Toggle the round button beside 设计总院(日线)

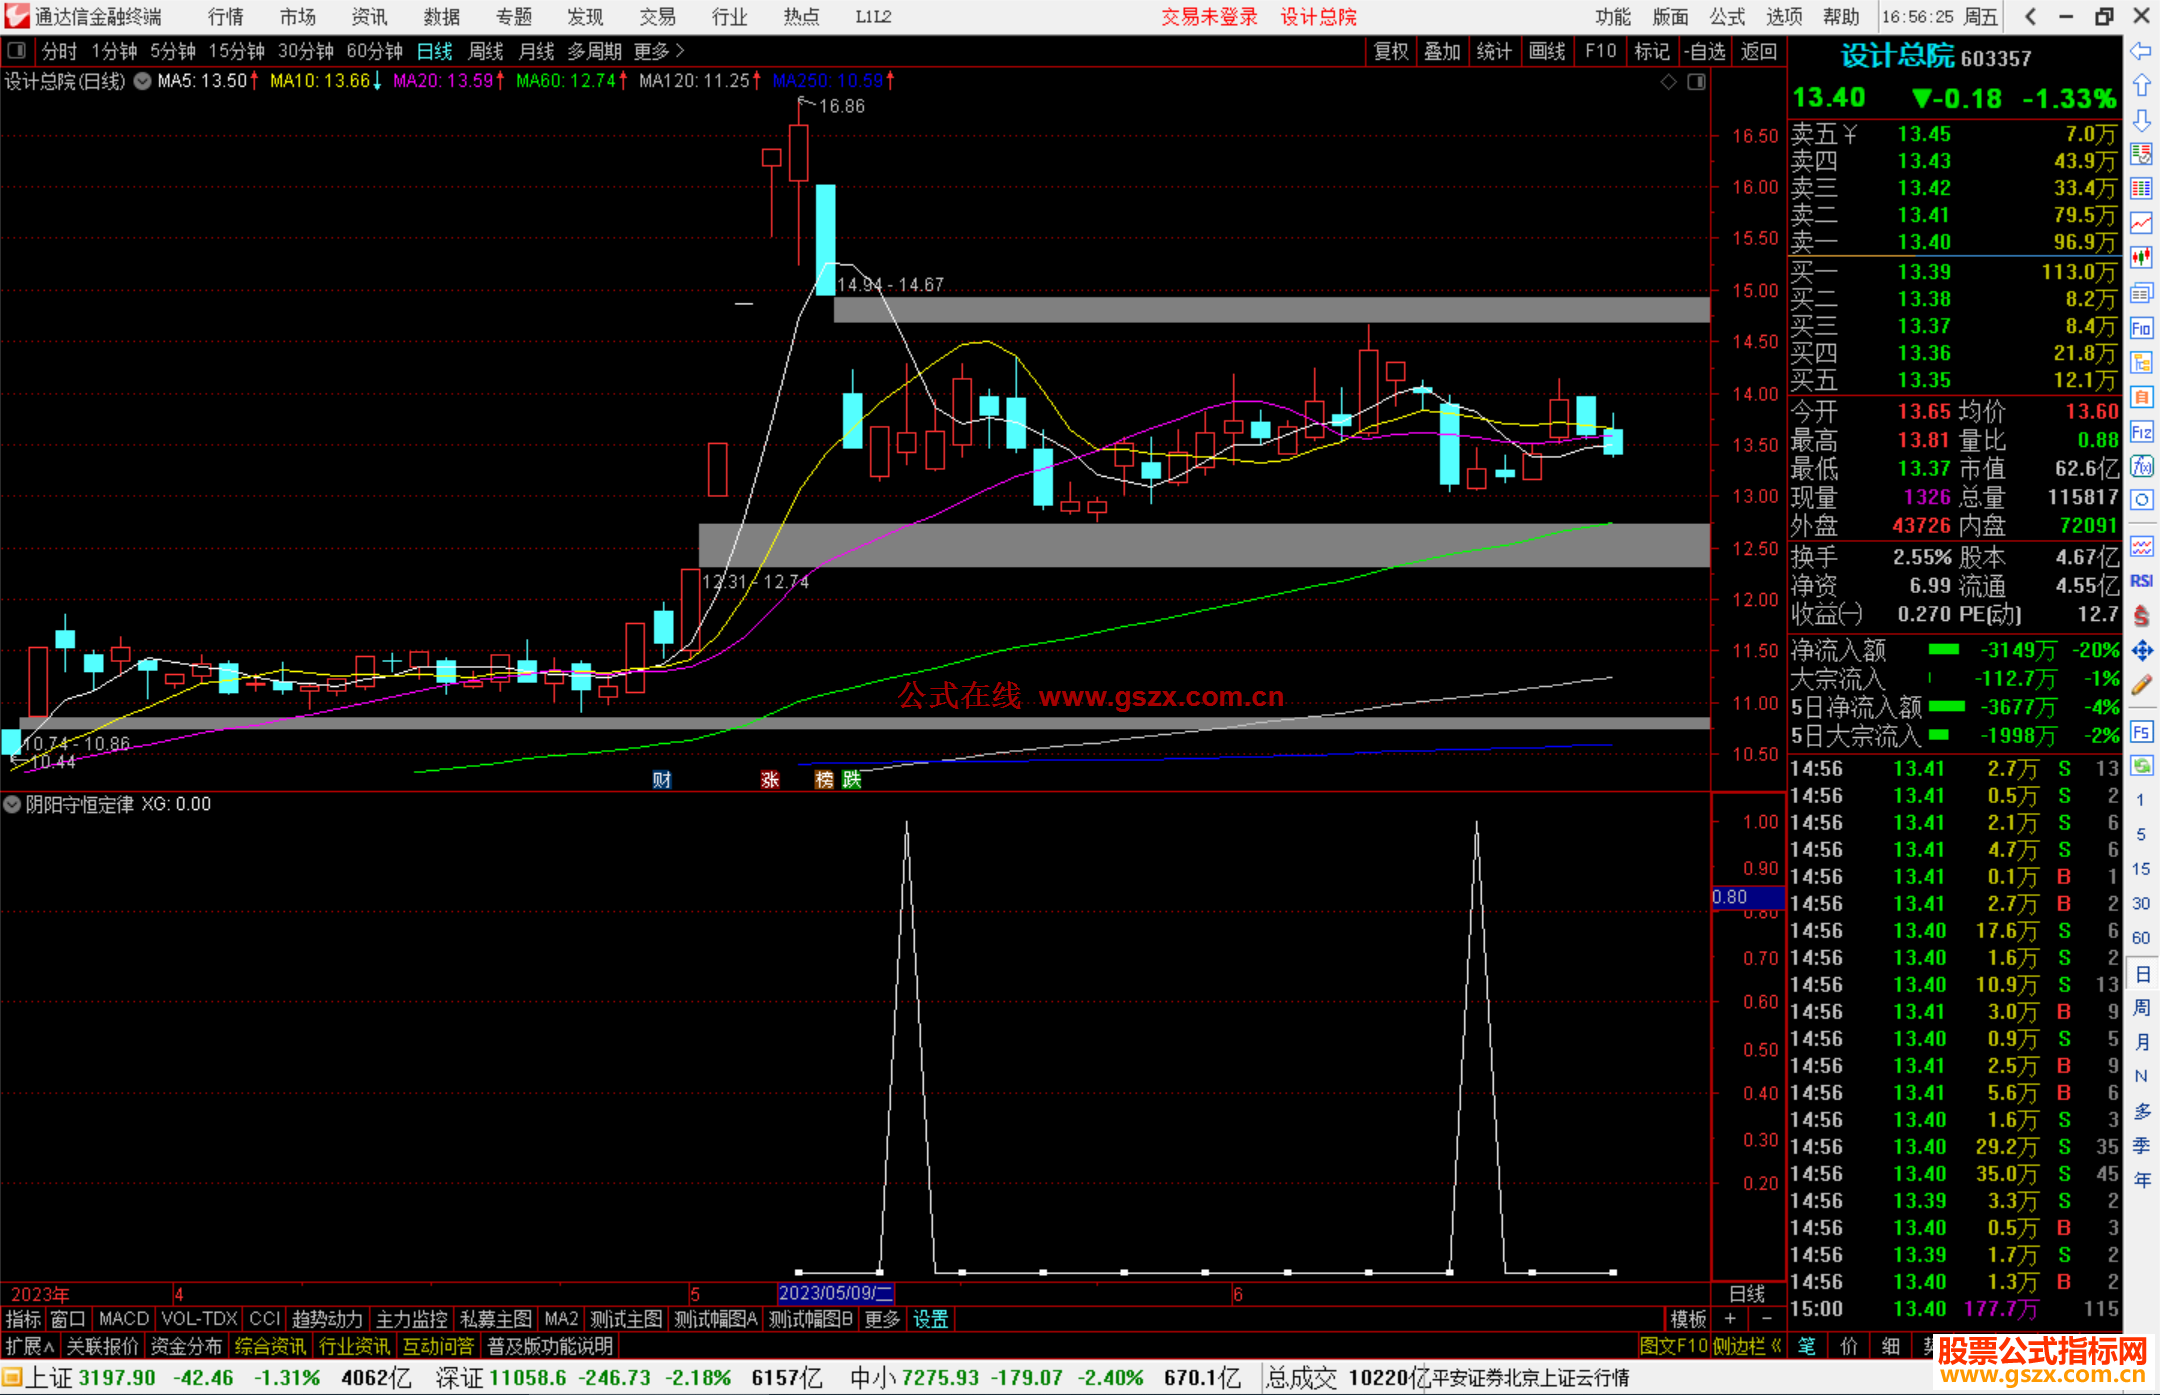[143, 81]
